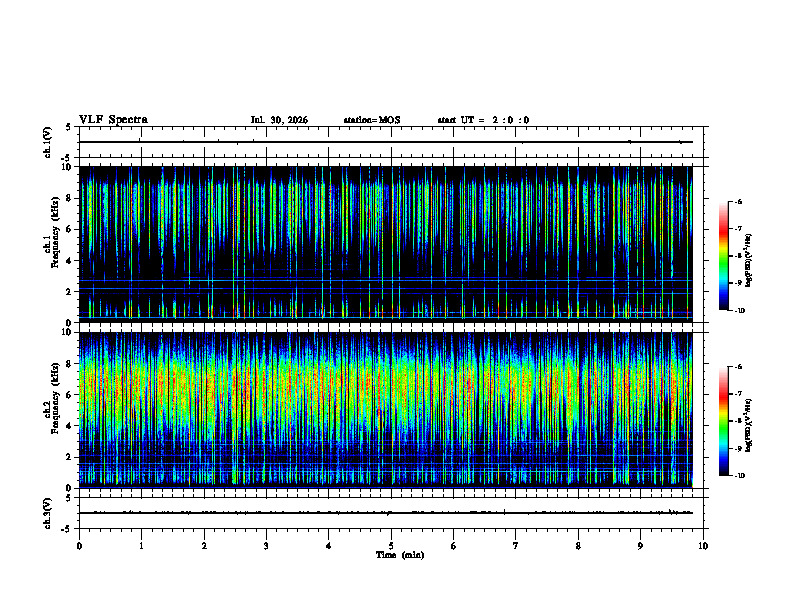Click the ch.1 color bar log(PSD) unit label

[749, 261]
